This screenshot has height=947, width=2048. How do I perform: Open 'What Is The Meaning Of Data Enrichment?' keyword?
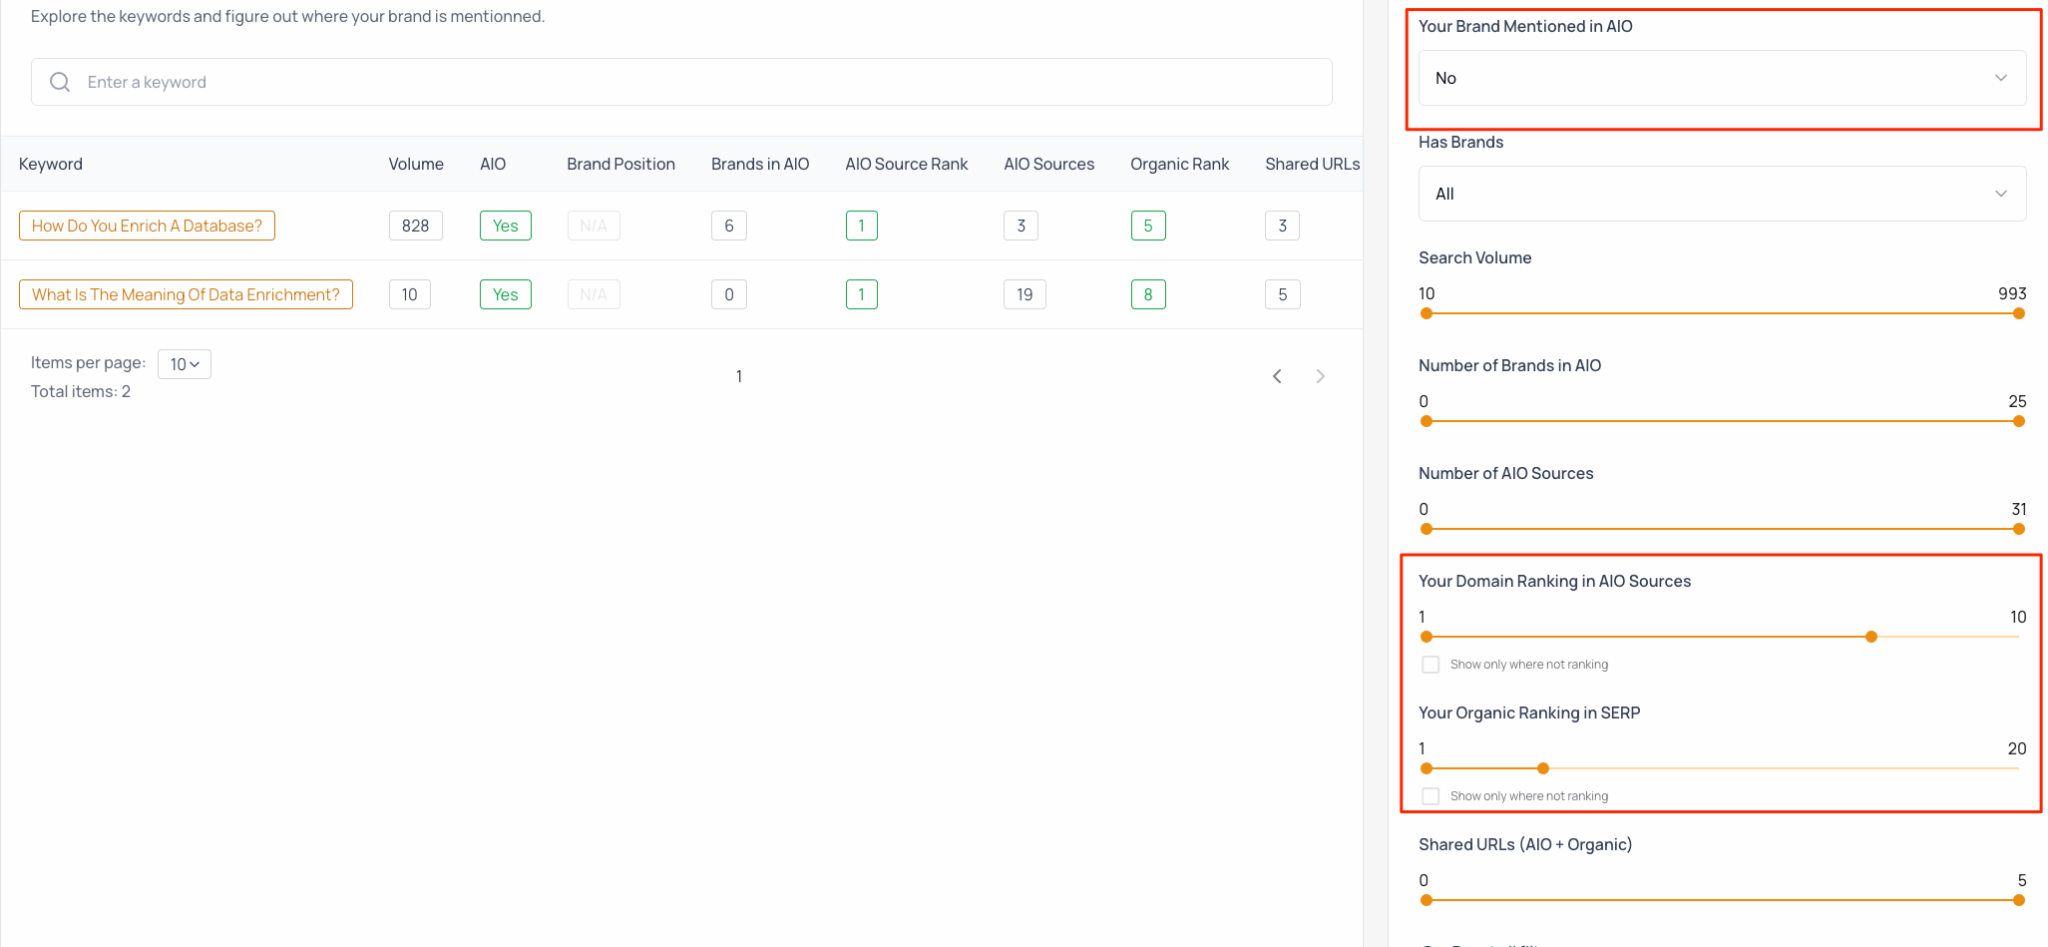(x=186, y=295)
